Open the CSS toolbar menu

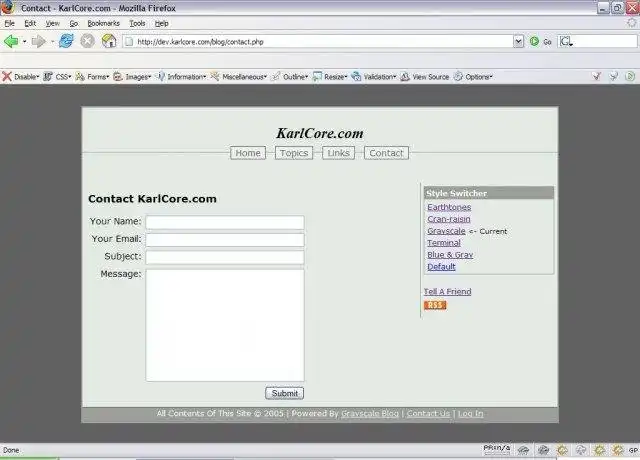[x=57, y=76]
